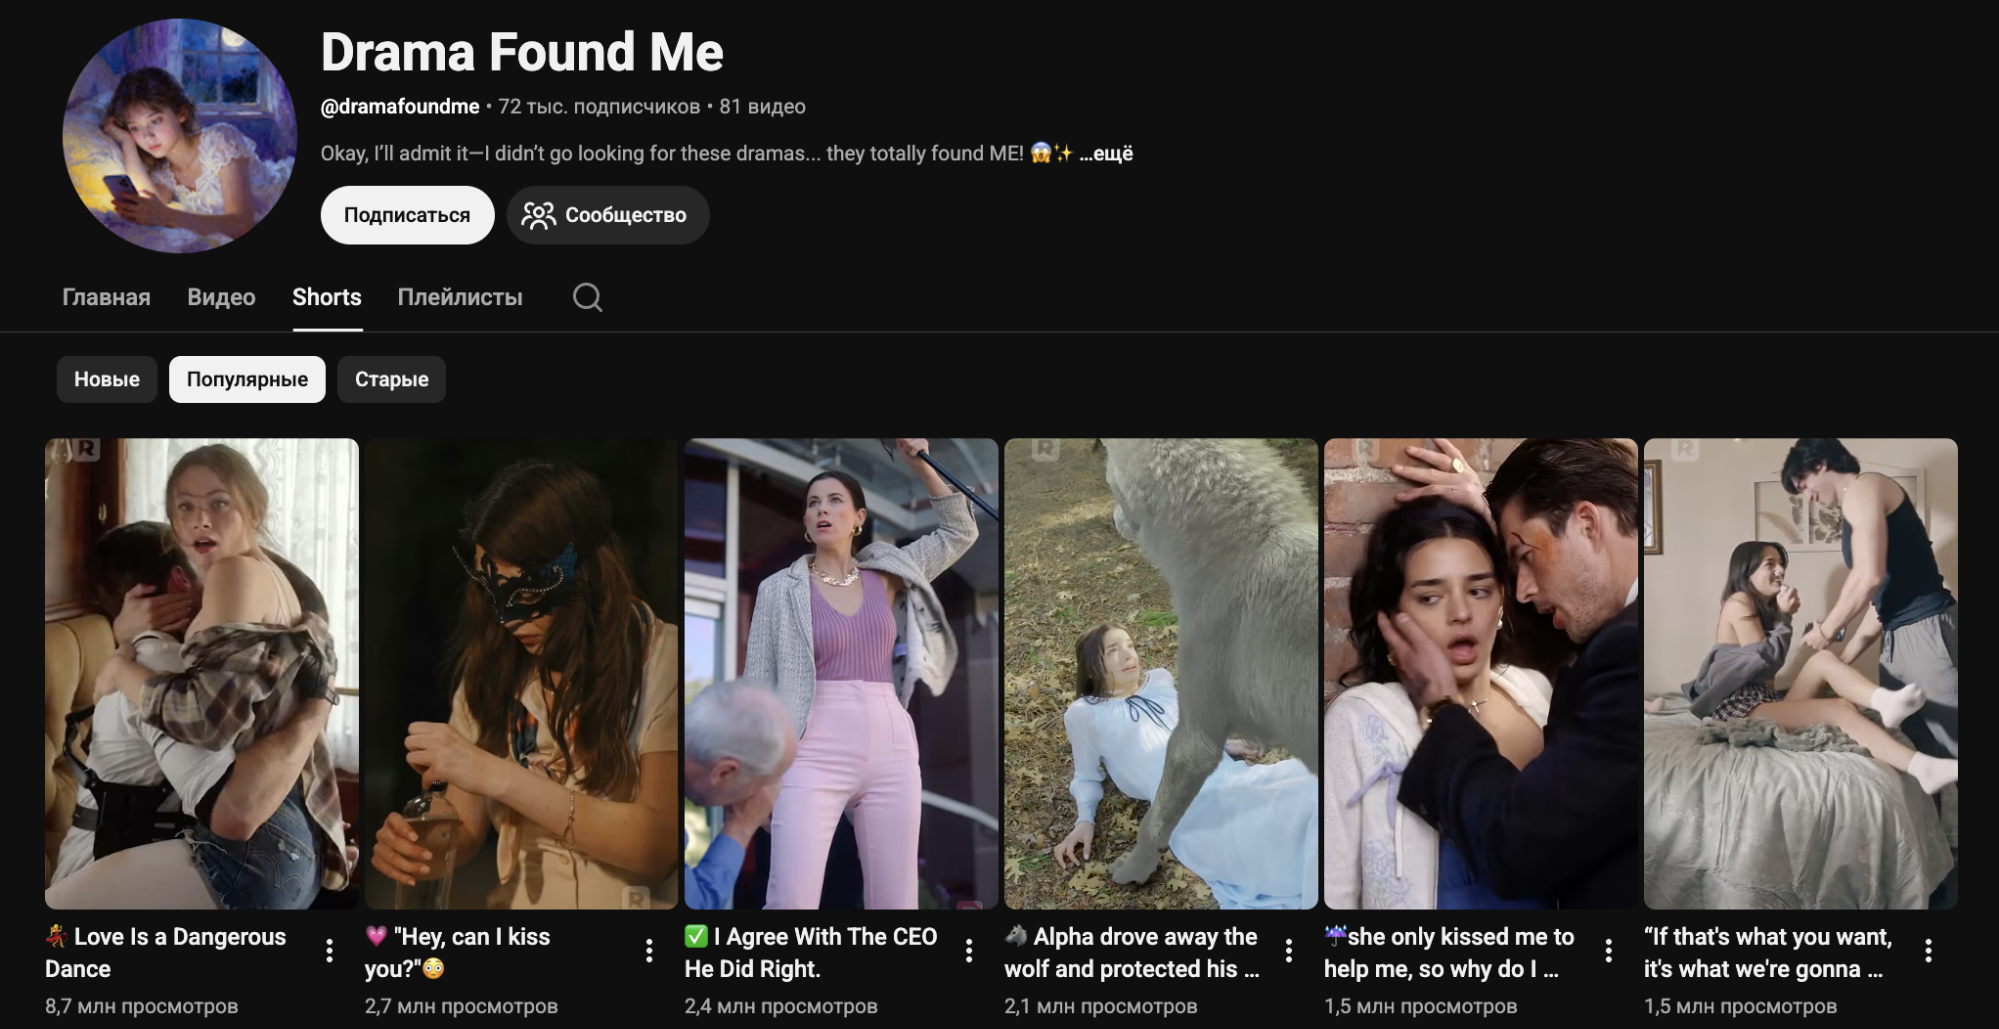Open the channel search magnifier icon
Screen dimensions: 1999x1029
pyautogui.click(x=587, y=297)
